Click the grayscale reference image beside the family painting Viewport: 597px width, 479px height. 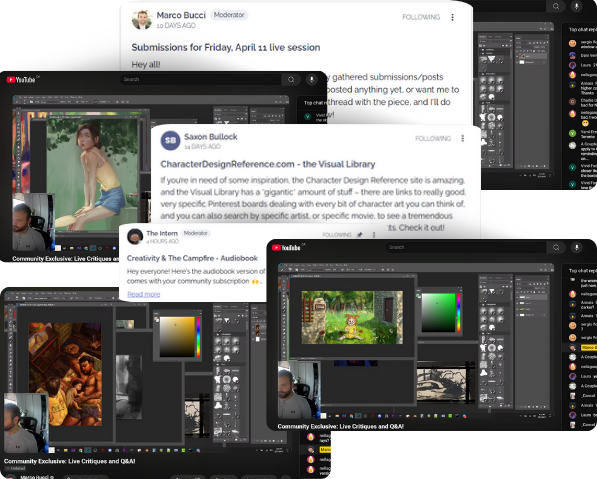(129, 387)
